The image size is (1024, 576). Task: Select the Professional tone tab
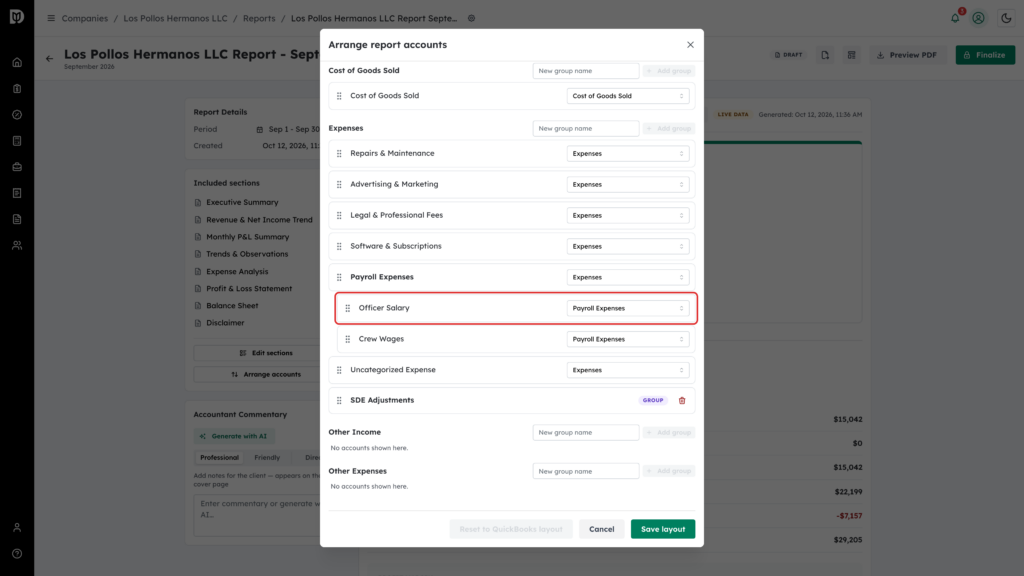click(219, 458)
